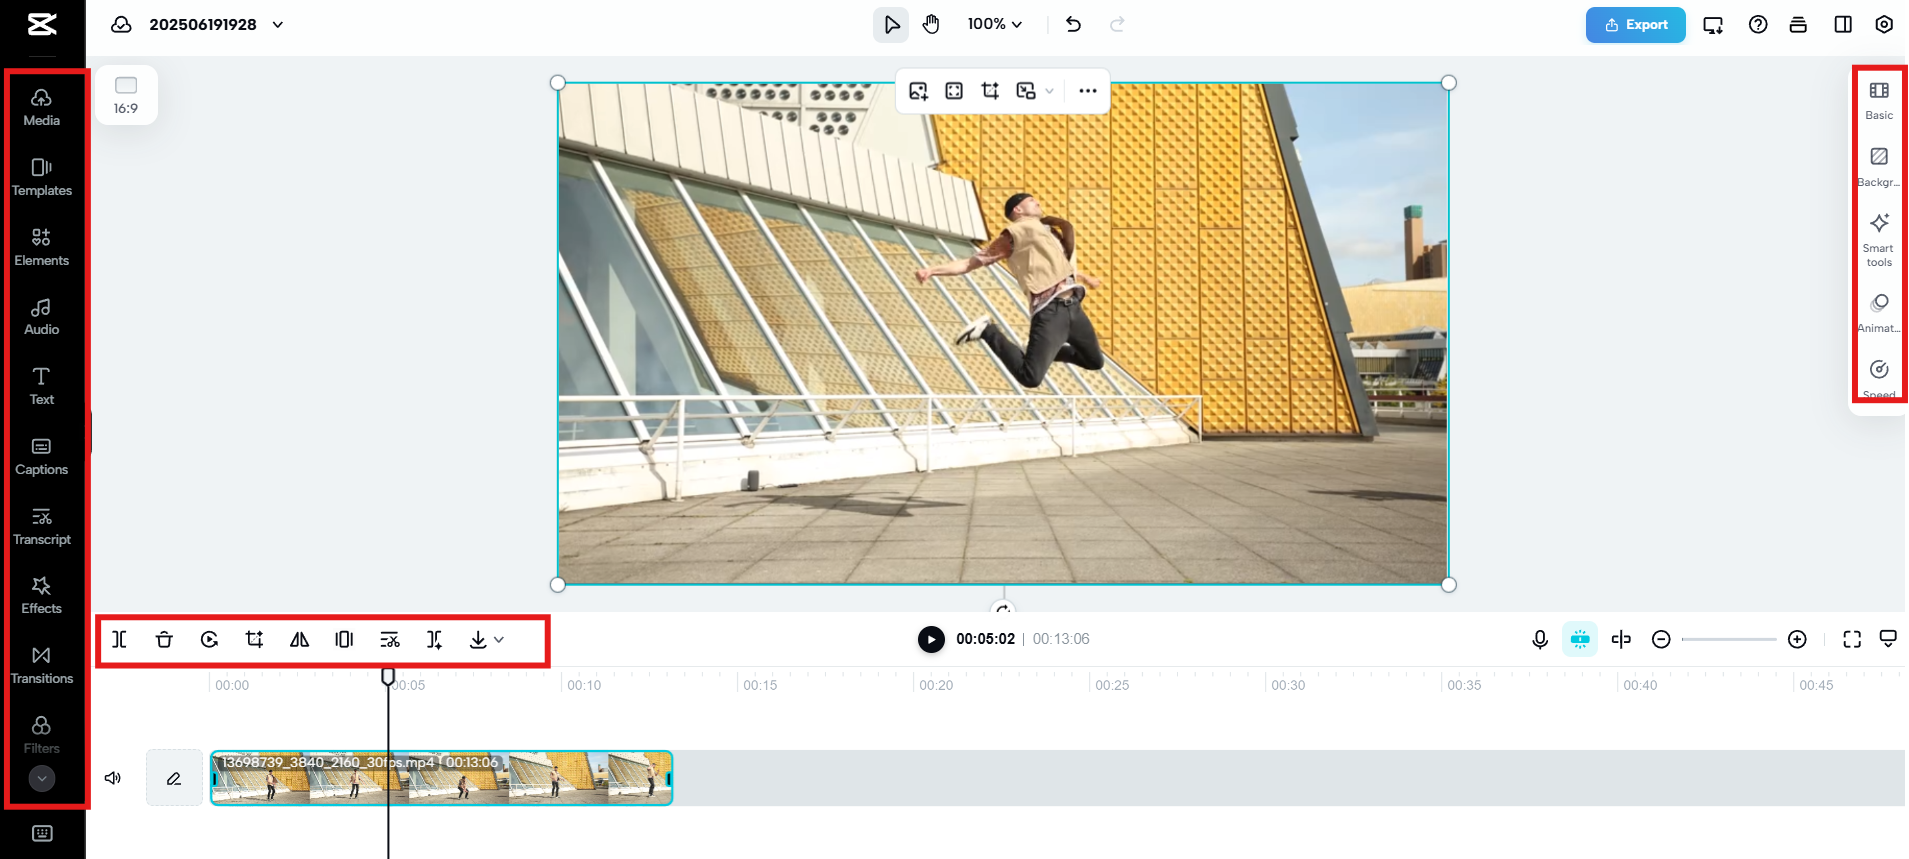The image size is (1909, 859).
Task: Click the cloud save status icon
Action: coord(121,24)
